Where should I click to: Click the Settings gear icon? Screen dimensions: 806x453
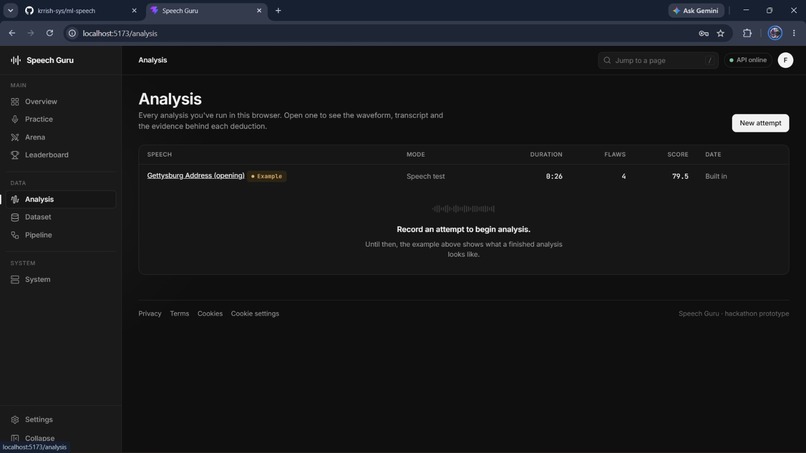[x=15, y=420]
